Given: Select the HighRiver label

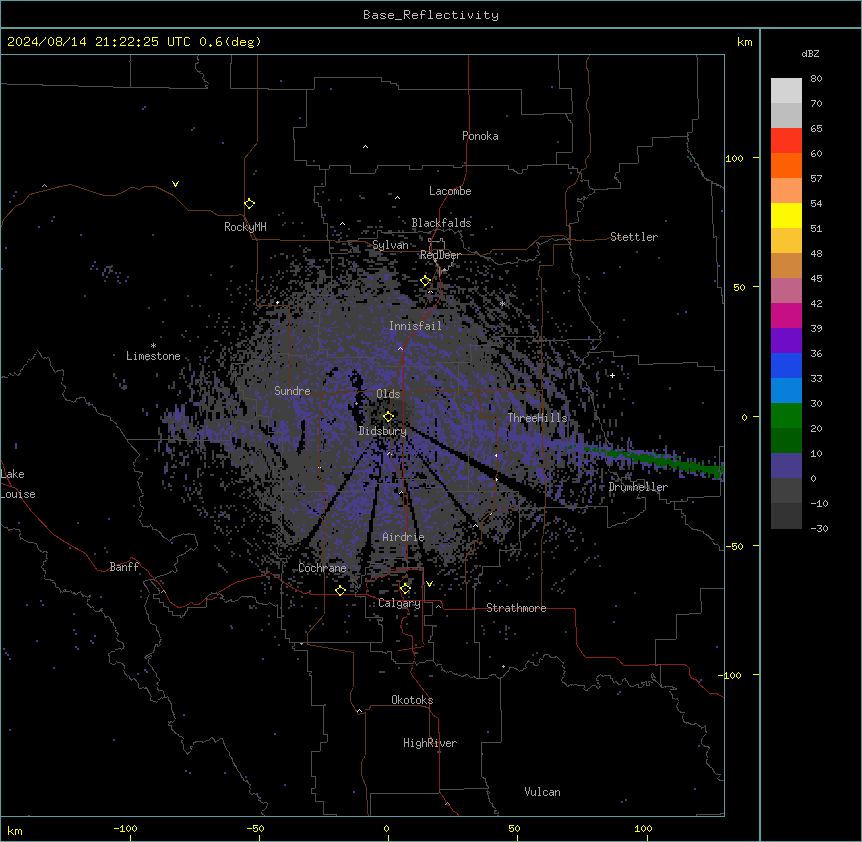Looking at the screenshot, I should [430, 743].
